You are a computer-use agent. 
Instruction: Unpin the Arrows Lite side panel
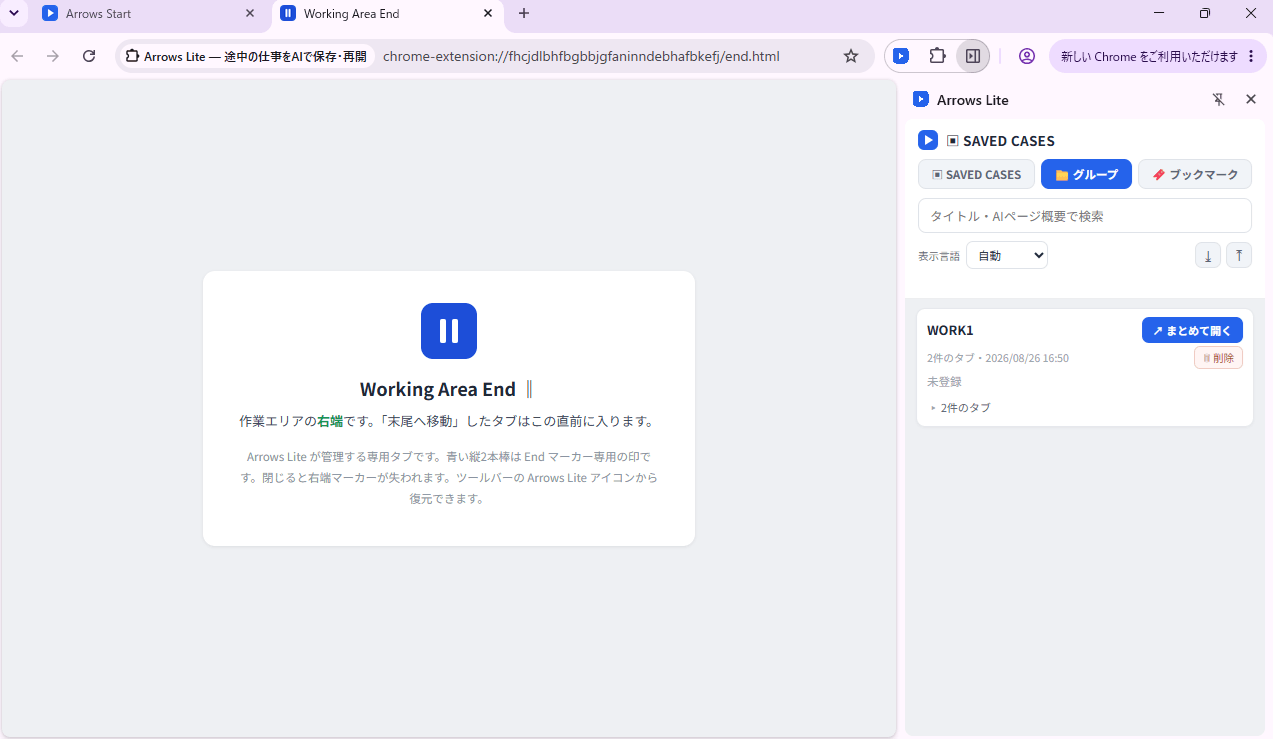(1218, 99)
